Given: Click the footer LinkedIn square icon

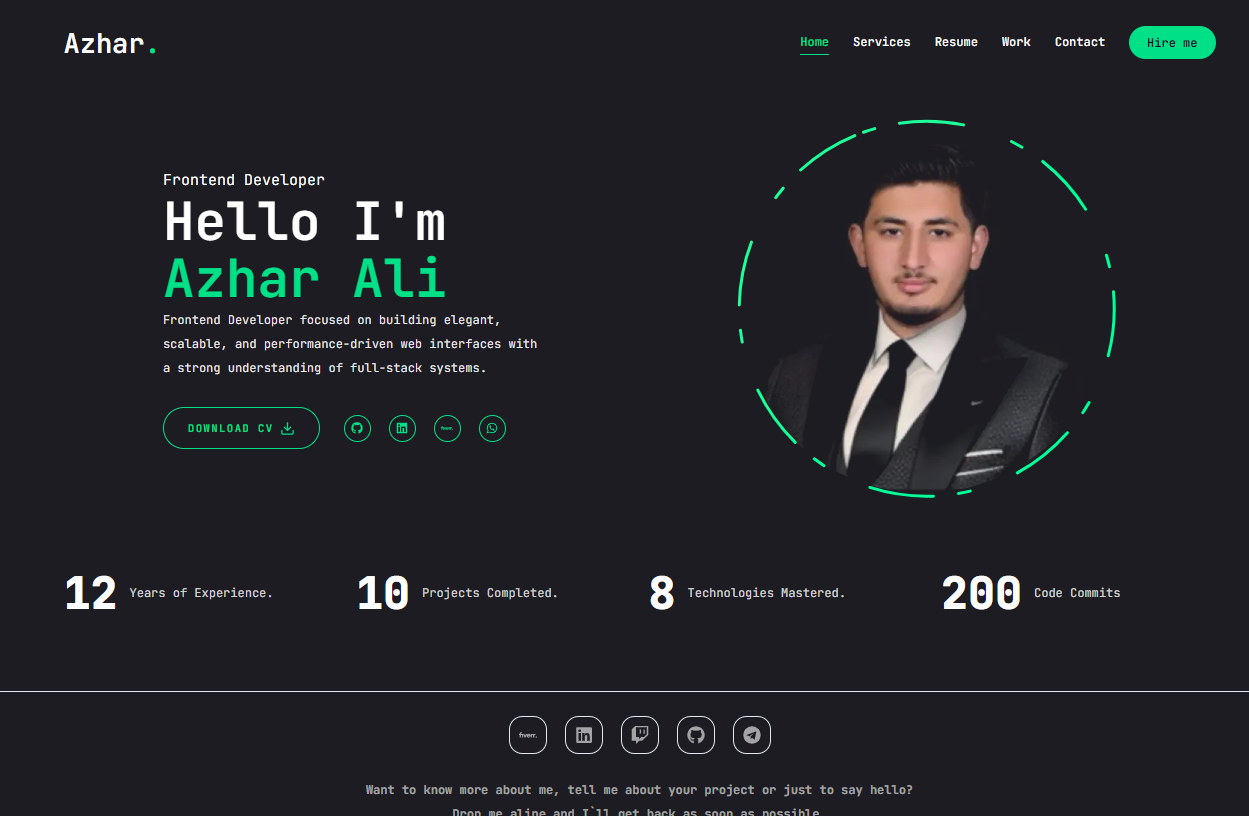Looking at the screenshot, I should (x=584, y=735).
